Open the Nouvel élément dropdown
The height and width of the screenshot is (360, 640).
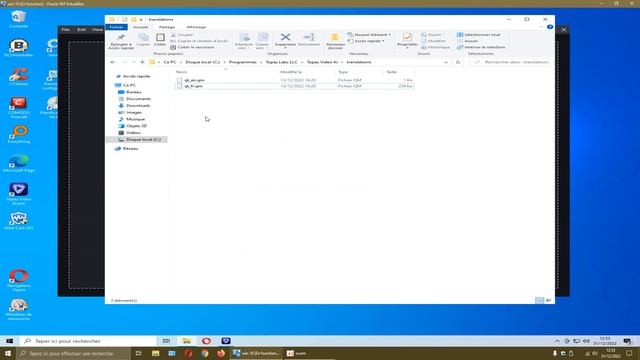369,35
